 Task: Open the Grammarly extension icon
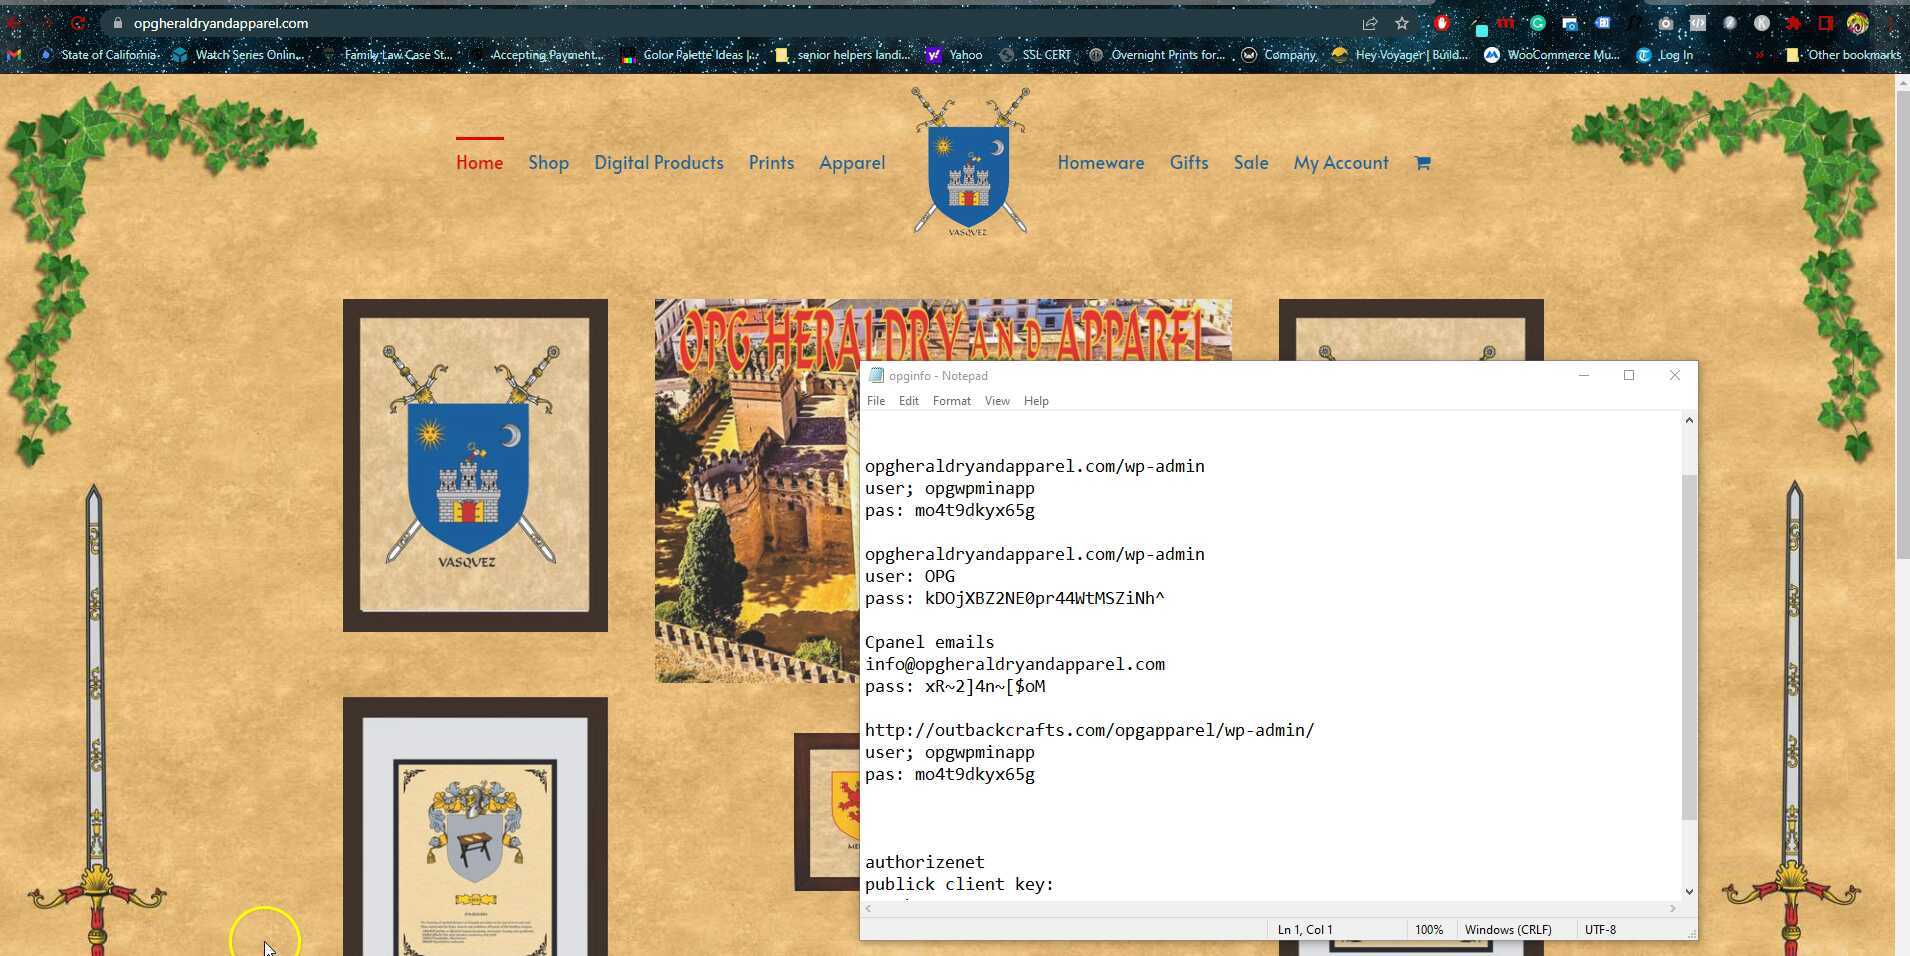(1538, 23)
